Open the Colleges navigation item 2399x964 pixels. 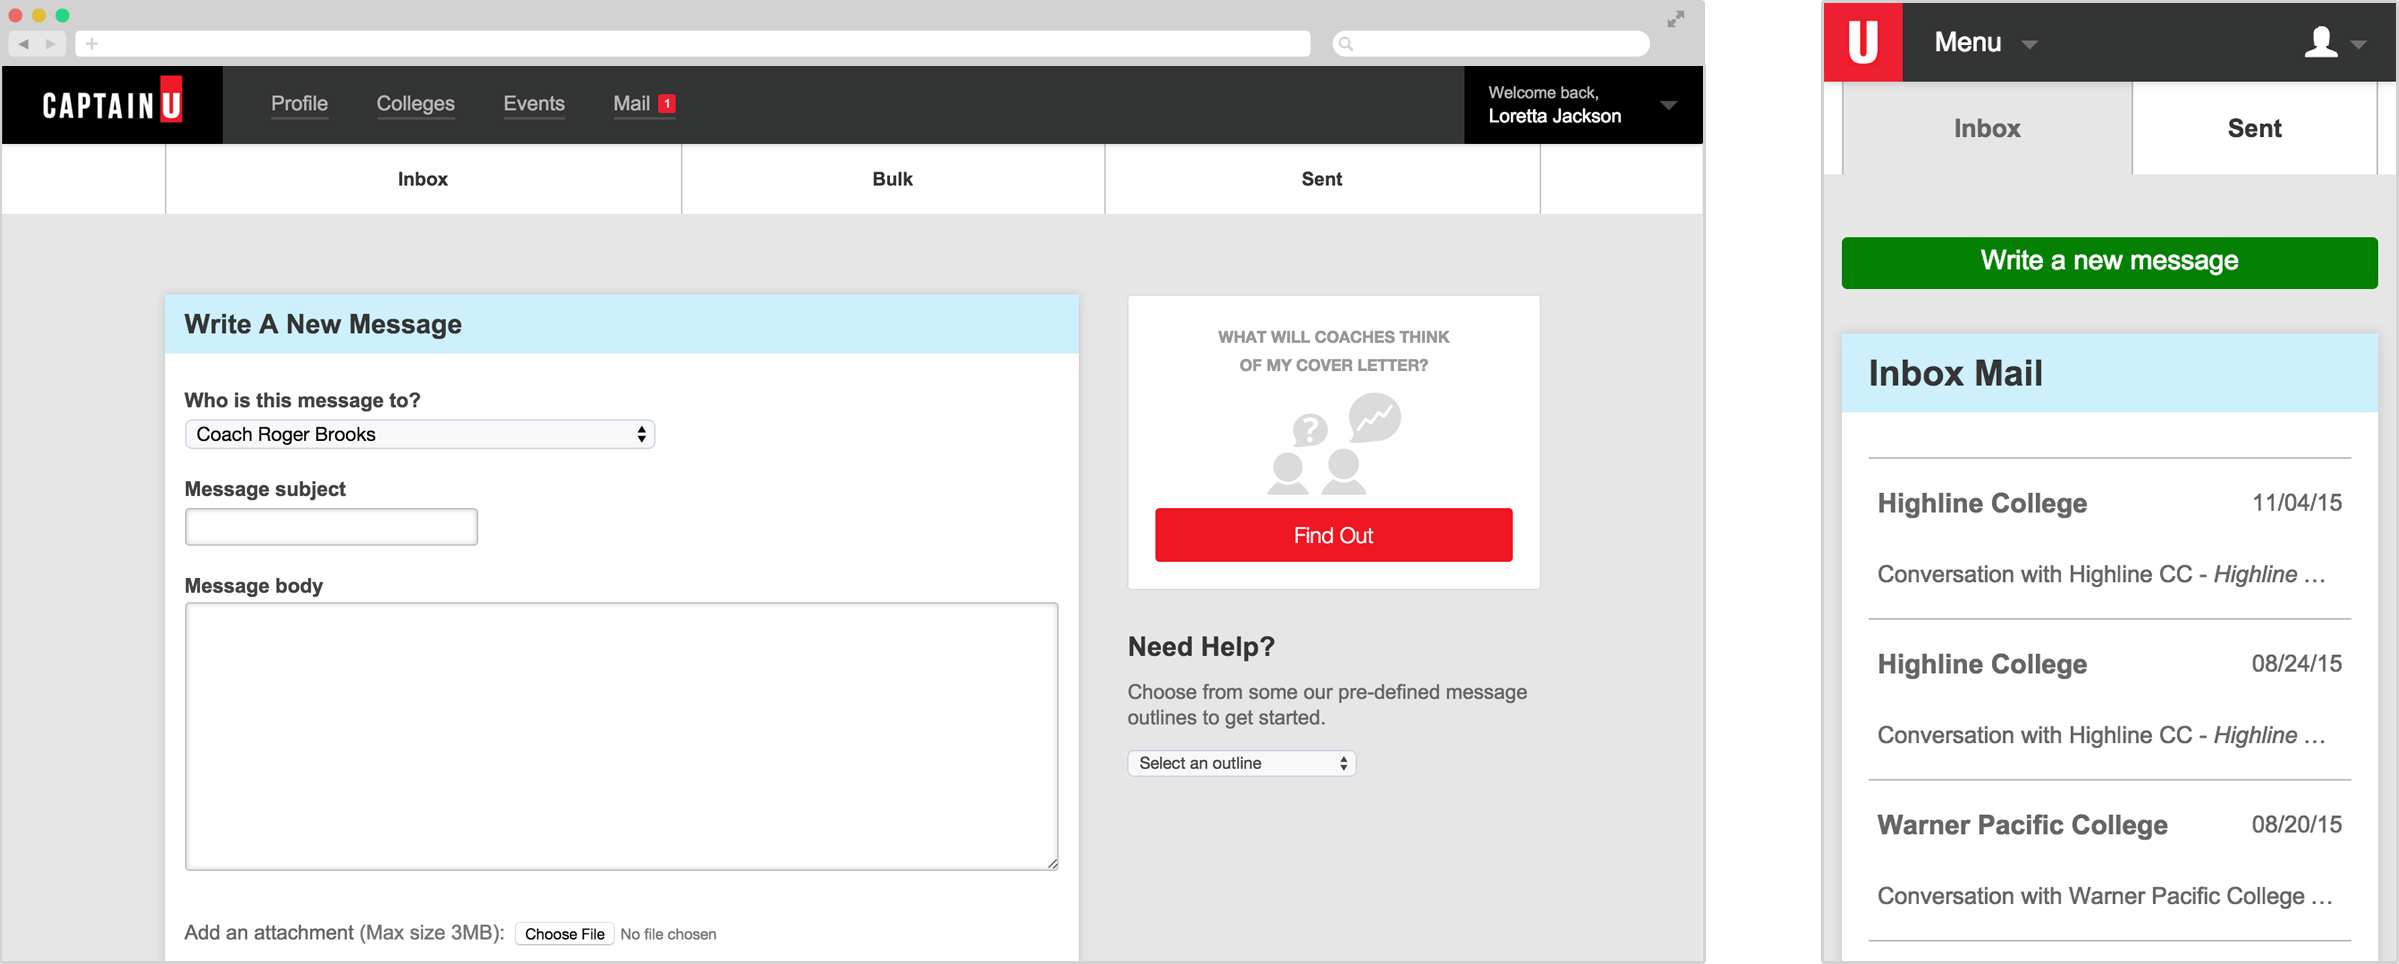coord(415,104)
